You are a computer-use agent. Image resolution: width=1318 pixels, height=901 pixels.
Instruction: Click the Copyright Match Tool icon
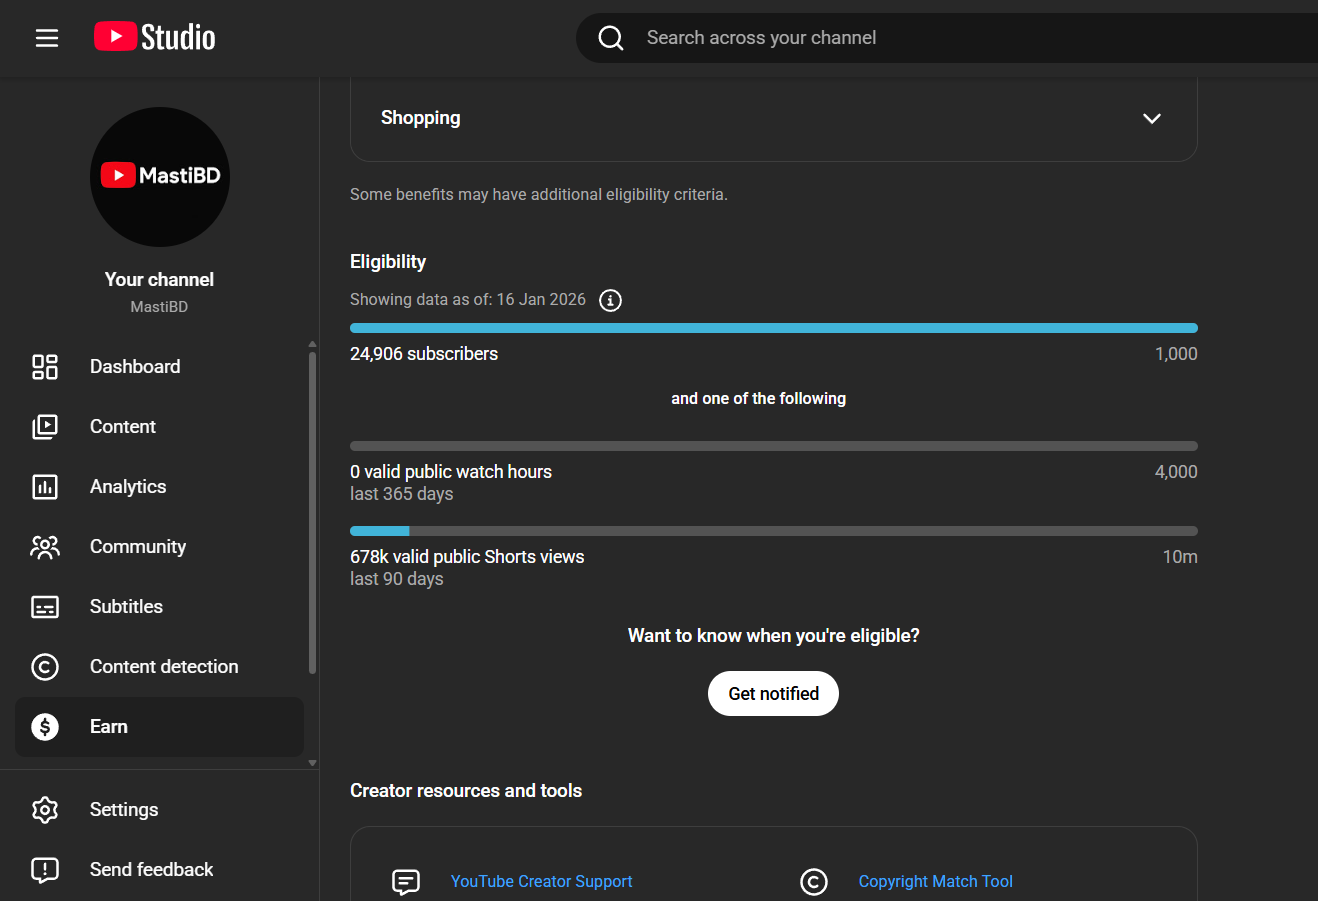point(814,882)
